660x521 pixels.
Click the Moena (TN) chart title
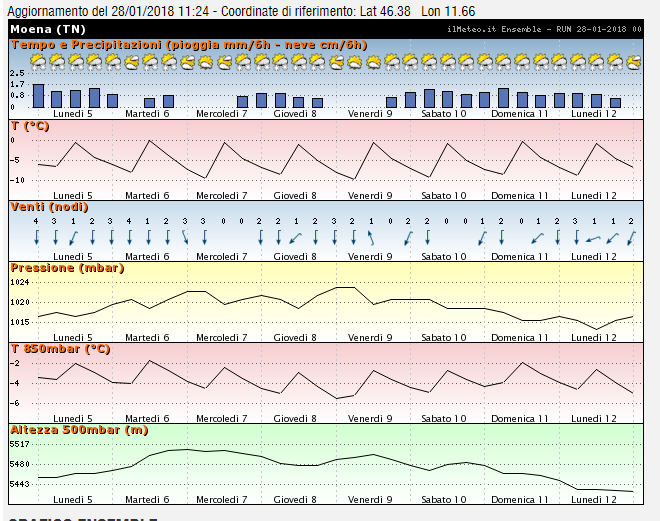pyautogui.click(x=48, y=29)
